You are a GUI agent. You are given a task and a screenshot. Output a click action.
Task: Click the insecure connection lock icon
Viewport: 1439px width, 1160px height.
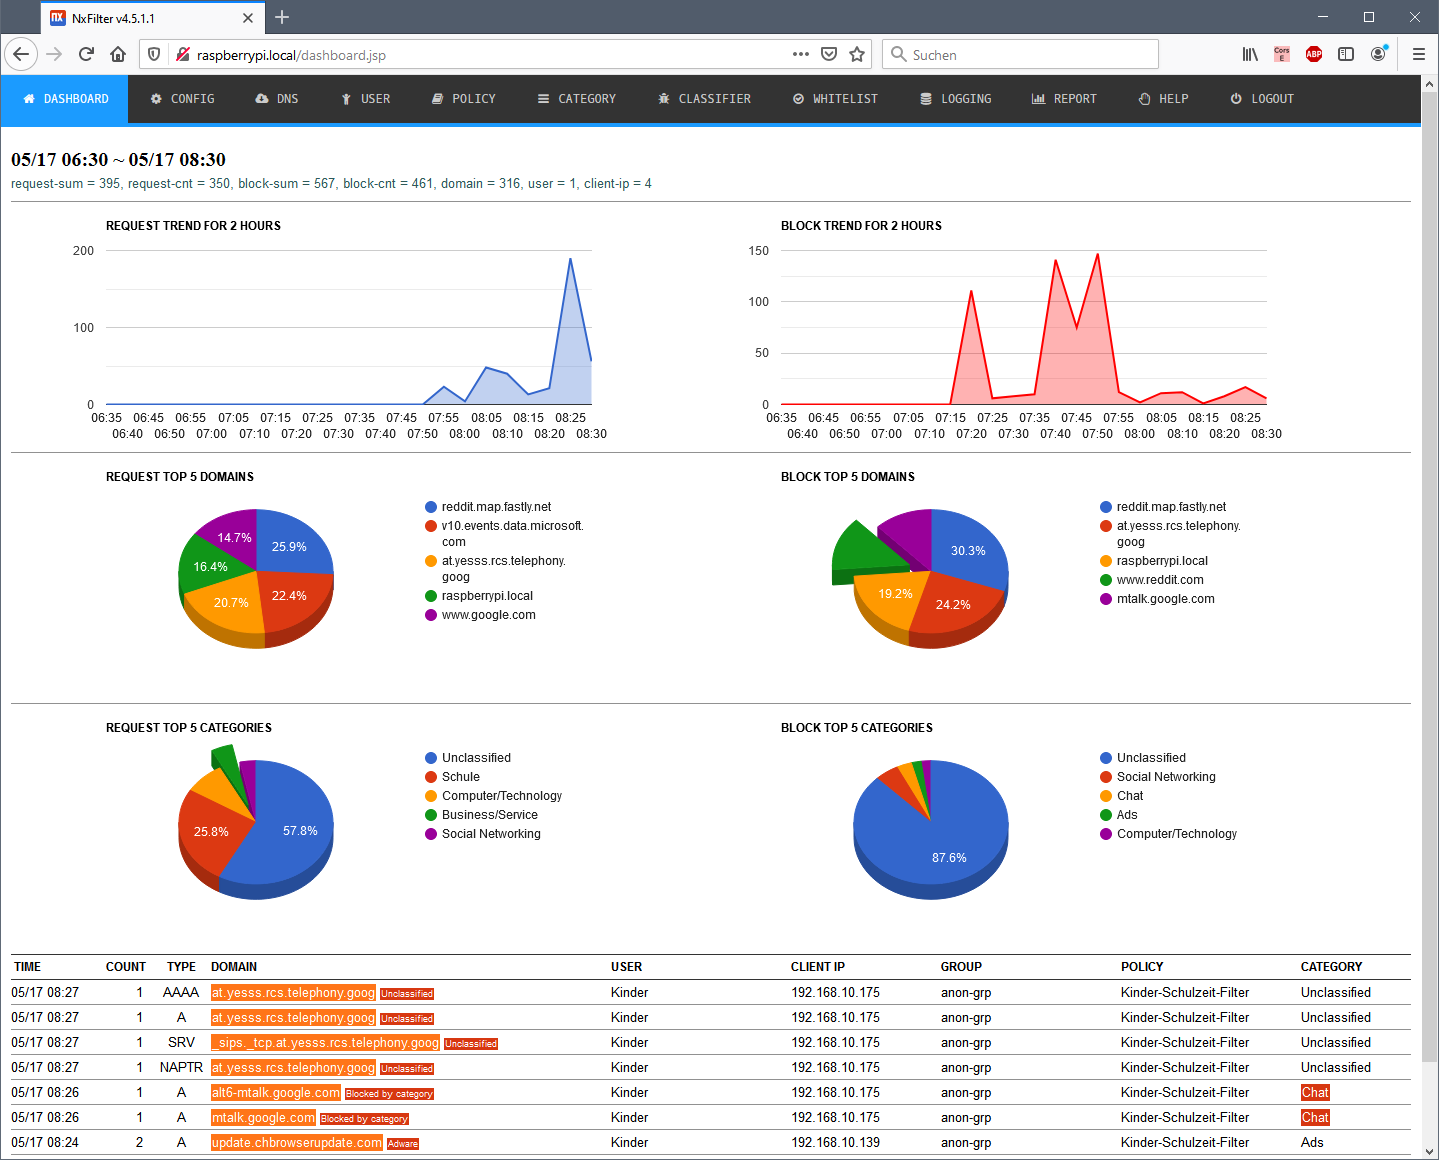point(182,54)
